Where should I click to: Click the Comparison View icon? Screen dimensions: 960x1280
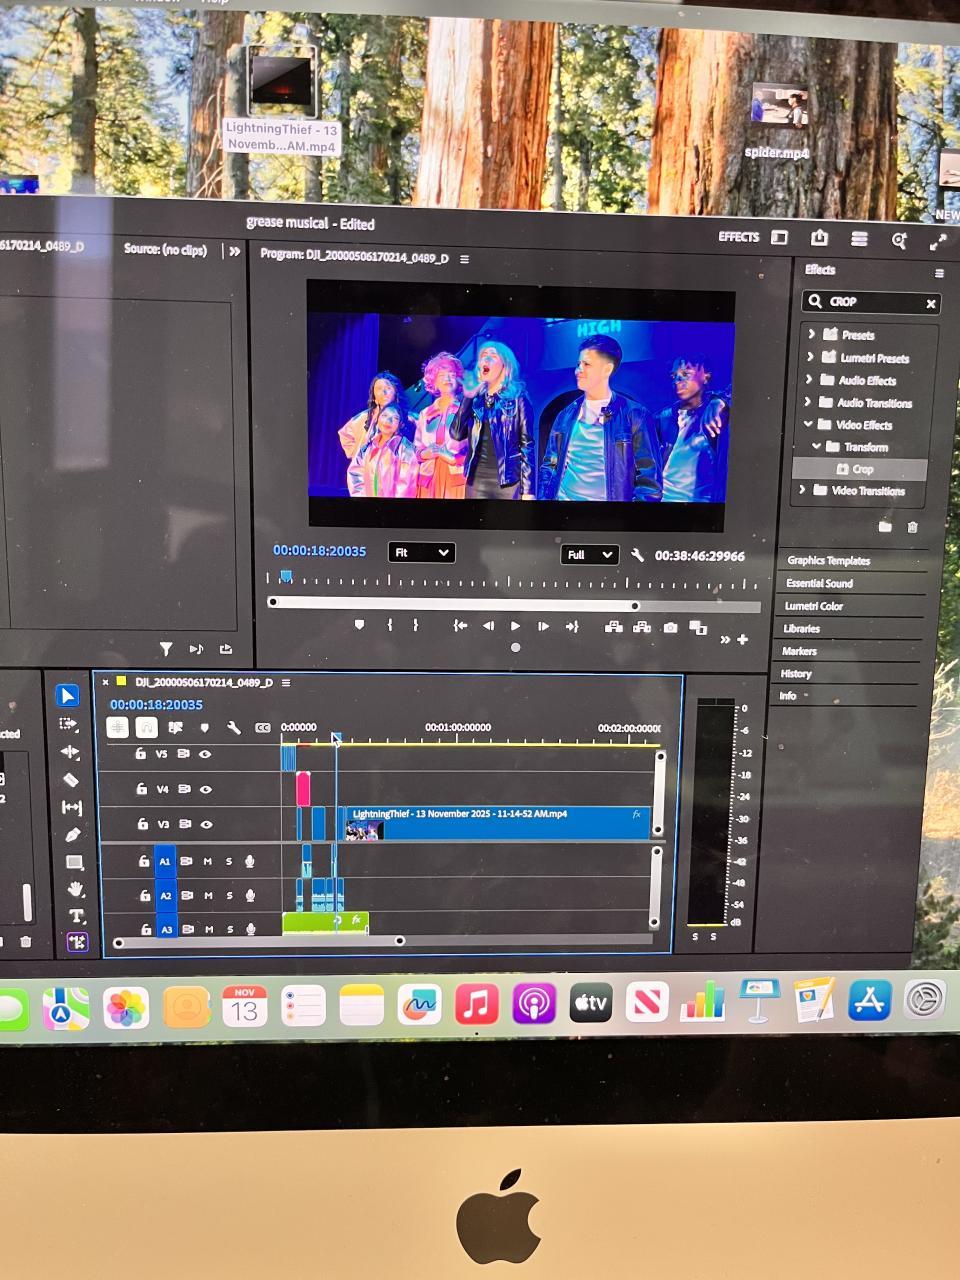(x=698, y=628)
